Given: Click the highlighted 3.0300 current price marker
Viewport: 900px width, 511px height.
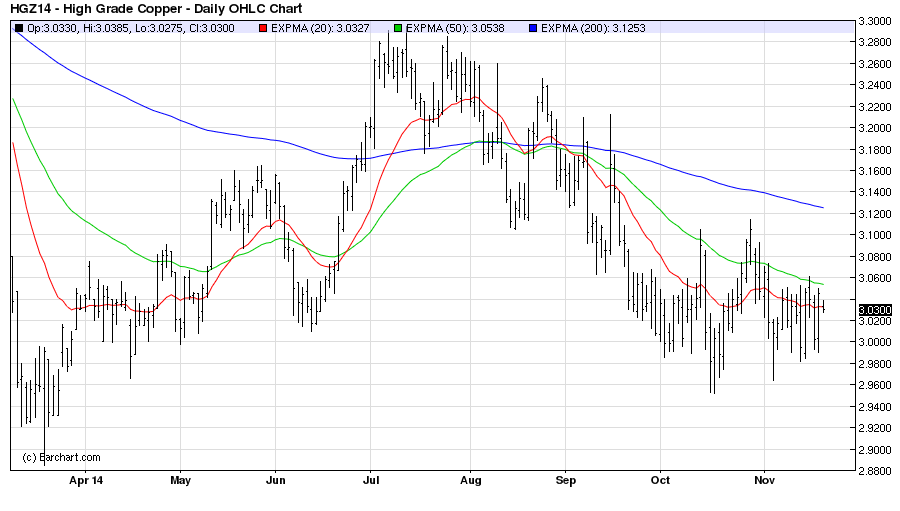Looking at the screenshot, I should pyautogui.click(x=875, y=310).
